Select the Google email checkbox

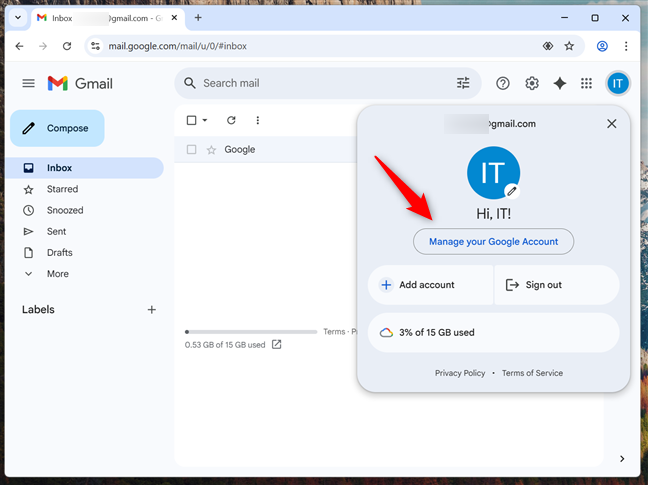[x=191, y=149]
